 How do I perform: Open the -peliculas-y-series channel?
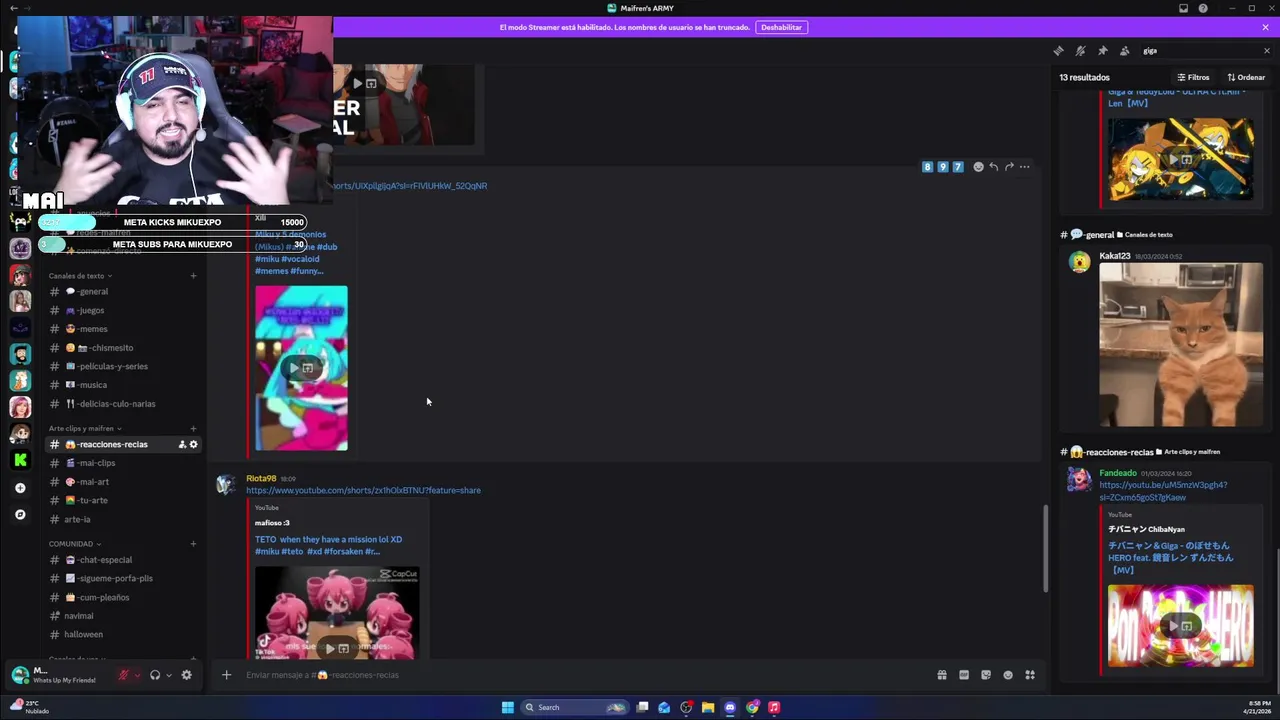[x=124, y=366]
